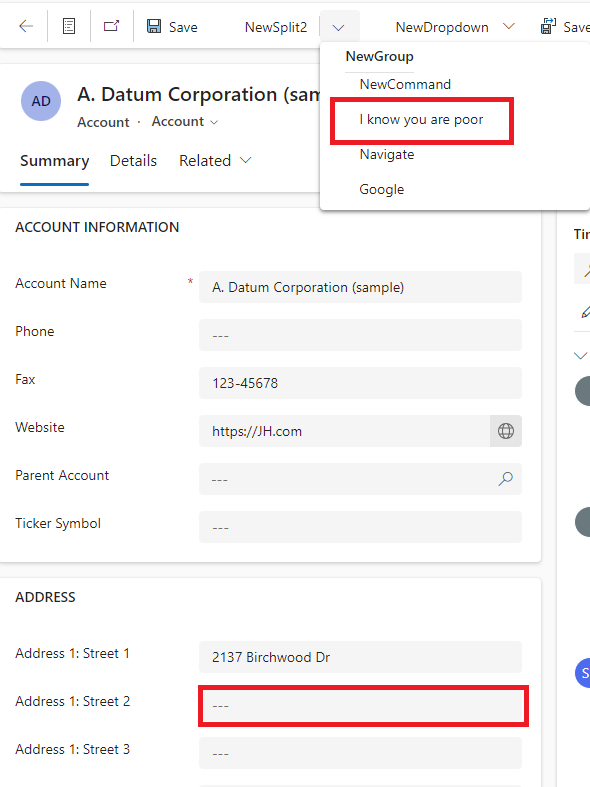The height and width of the screenshot is (787, 590).
Task: Click the Ticker Symbol label
Action: (x=58, y=523)
